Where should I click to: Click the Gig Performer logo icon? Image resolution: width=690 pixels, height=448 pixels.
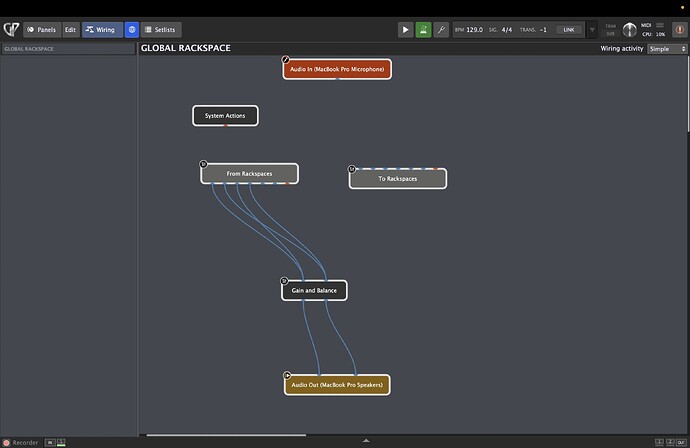tap(11, 29)
